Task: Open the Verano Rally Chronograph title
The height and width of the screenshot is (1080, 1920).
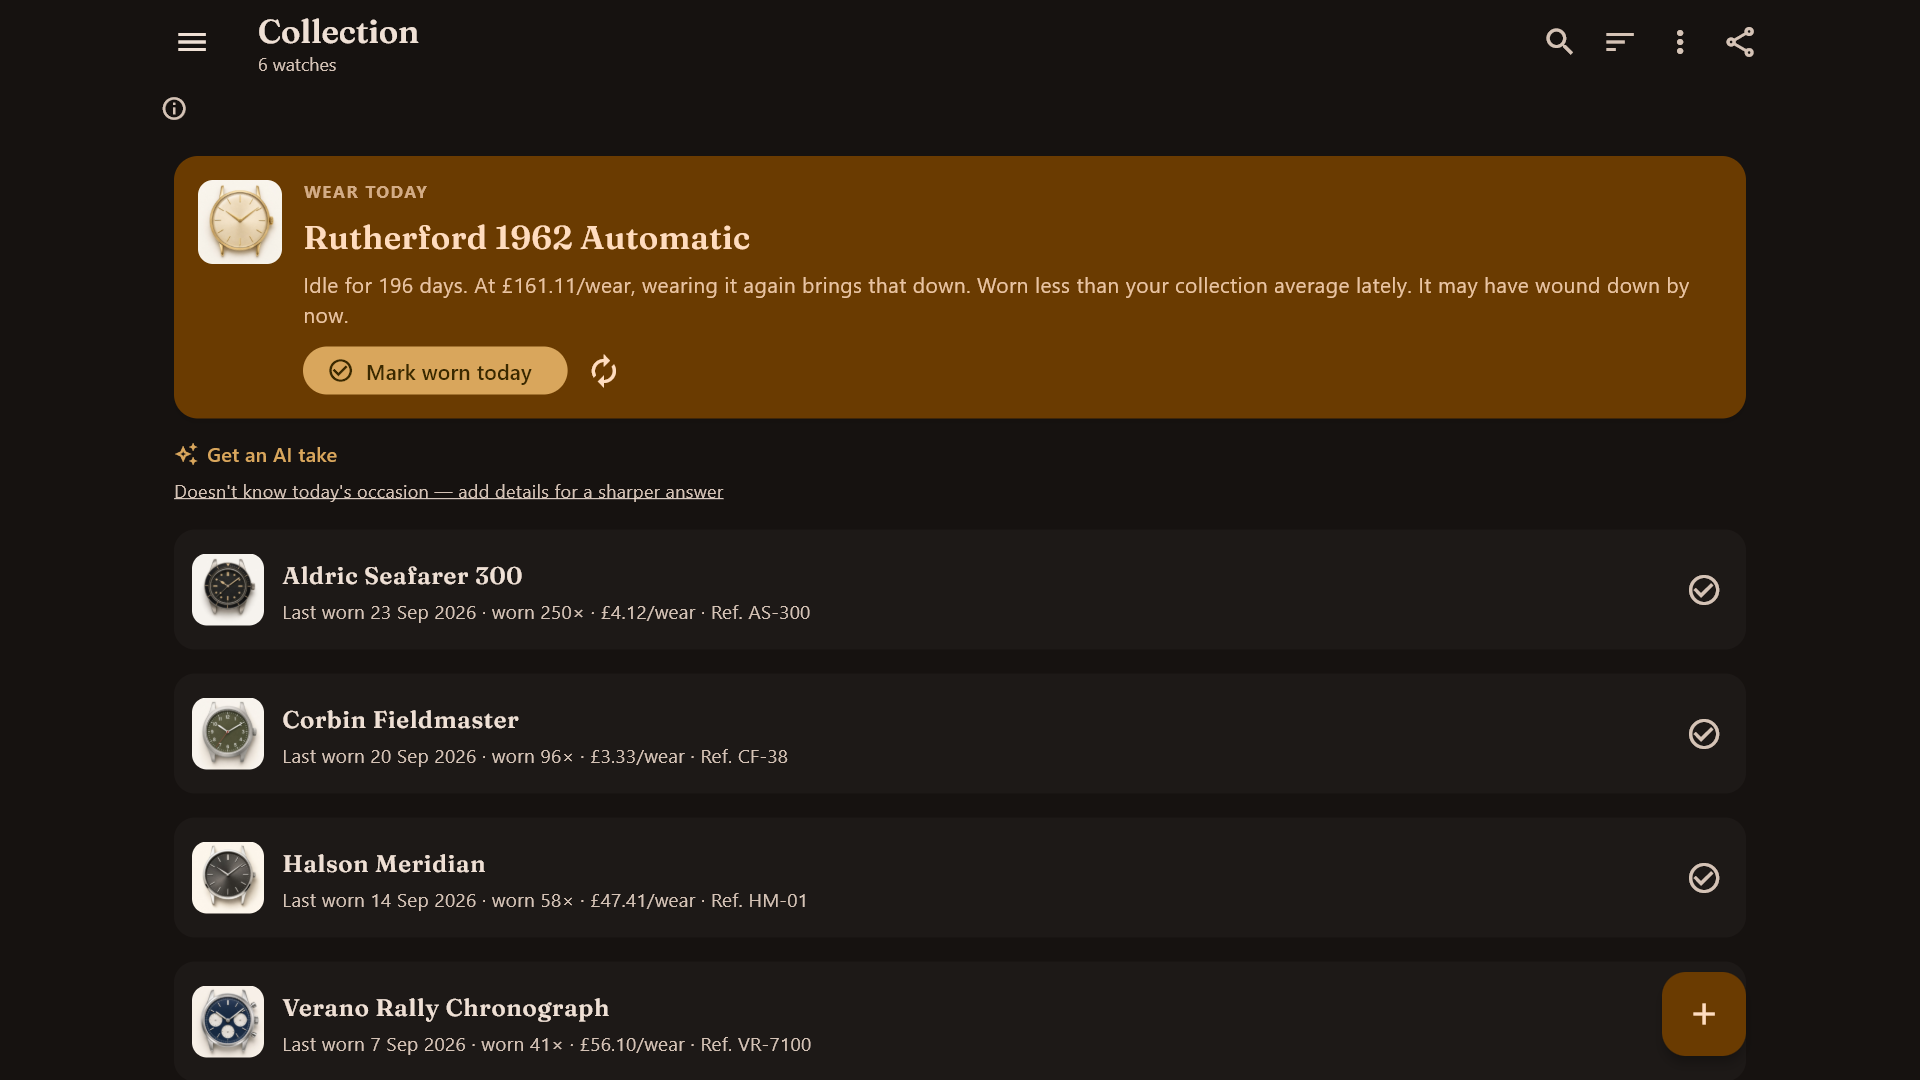Action: (x=446, y=1008)
